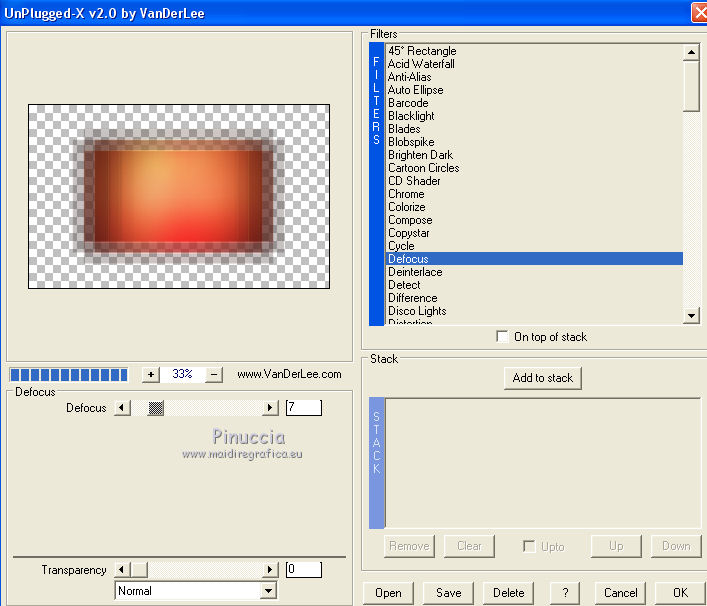The image size is (707, 606).
Task: Click the empty stack list box
Action: point(543,463)
